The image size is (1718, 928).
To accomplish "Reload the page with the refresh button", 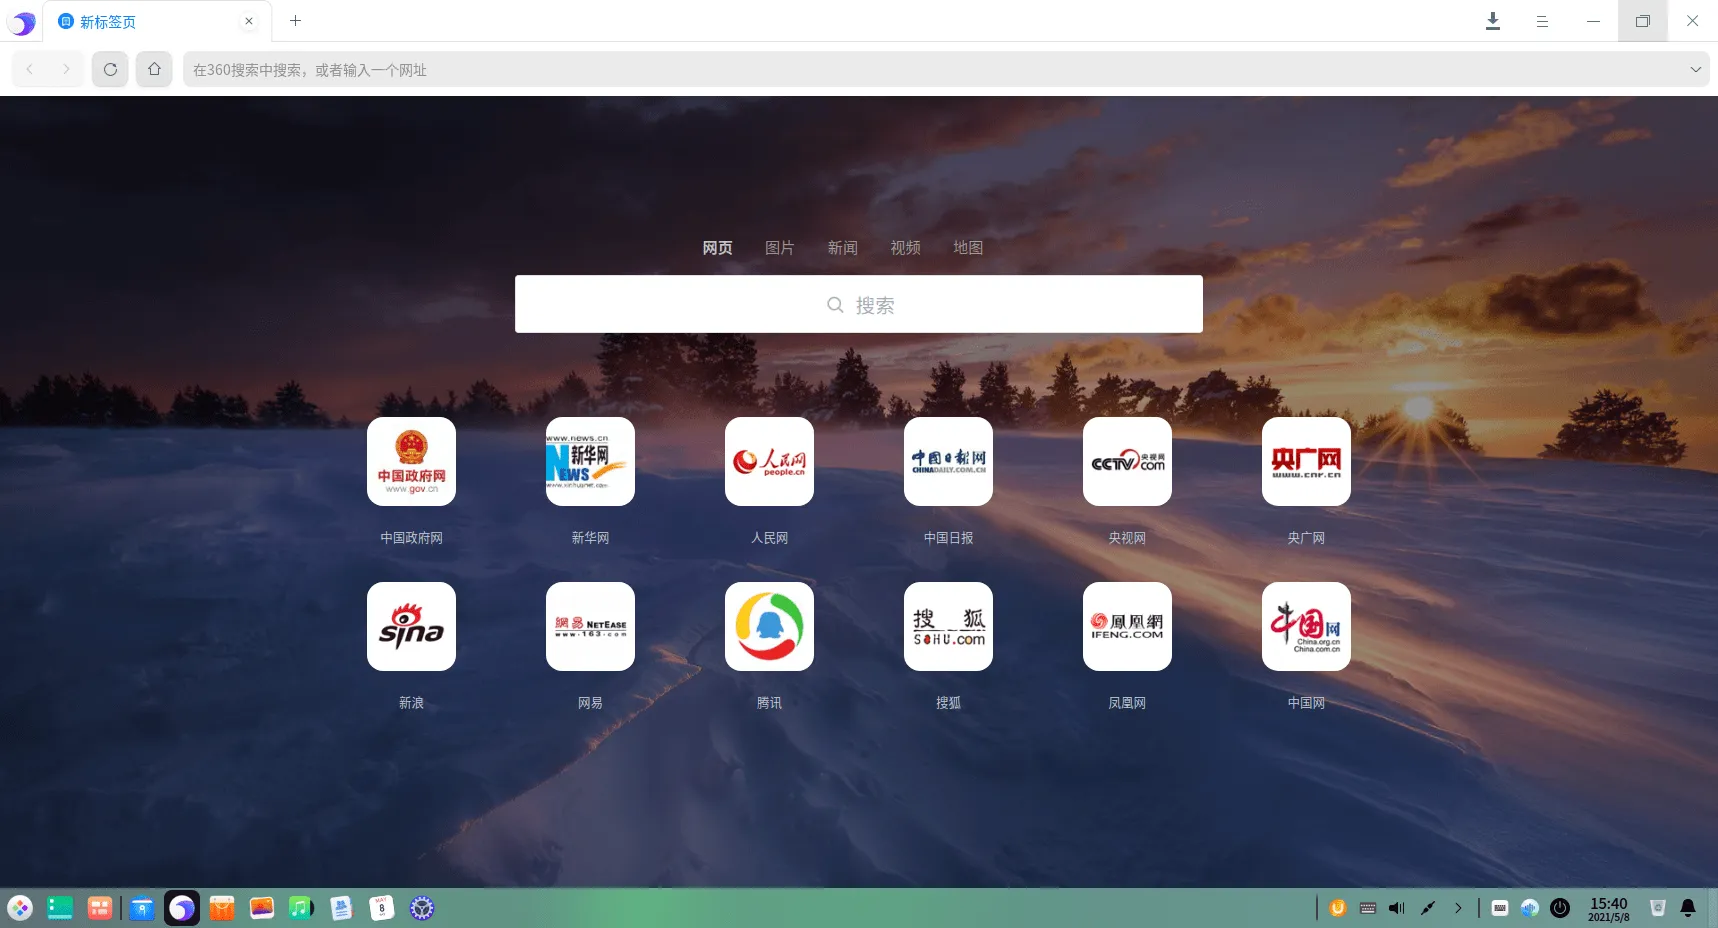I will click(110, 69).
